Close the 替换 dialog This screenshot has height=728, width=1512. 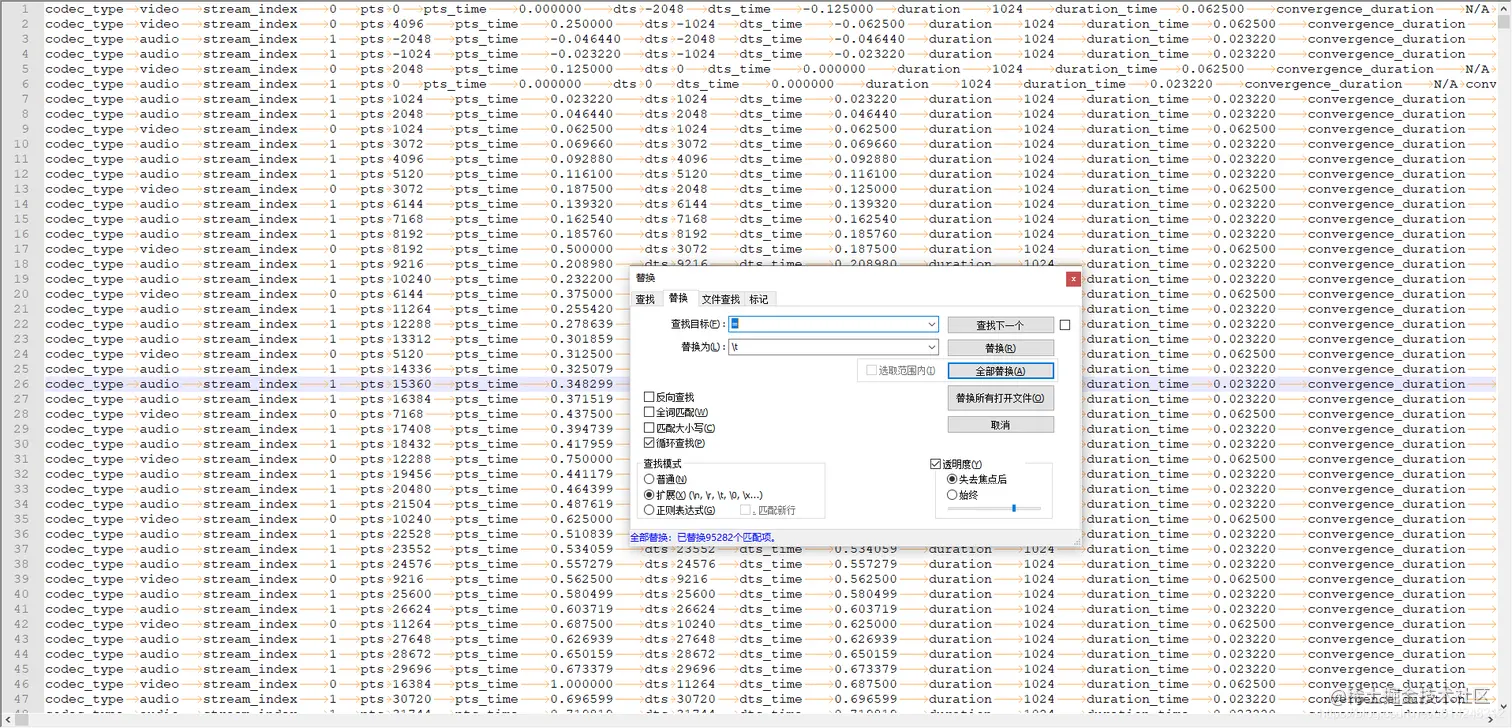pos(1073,279)
